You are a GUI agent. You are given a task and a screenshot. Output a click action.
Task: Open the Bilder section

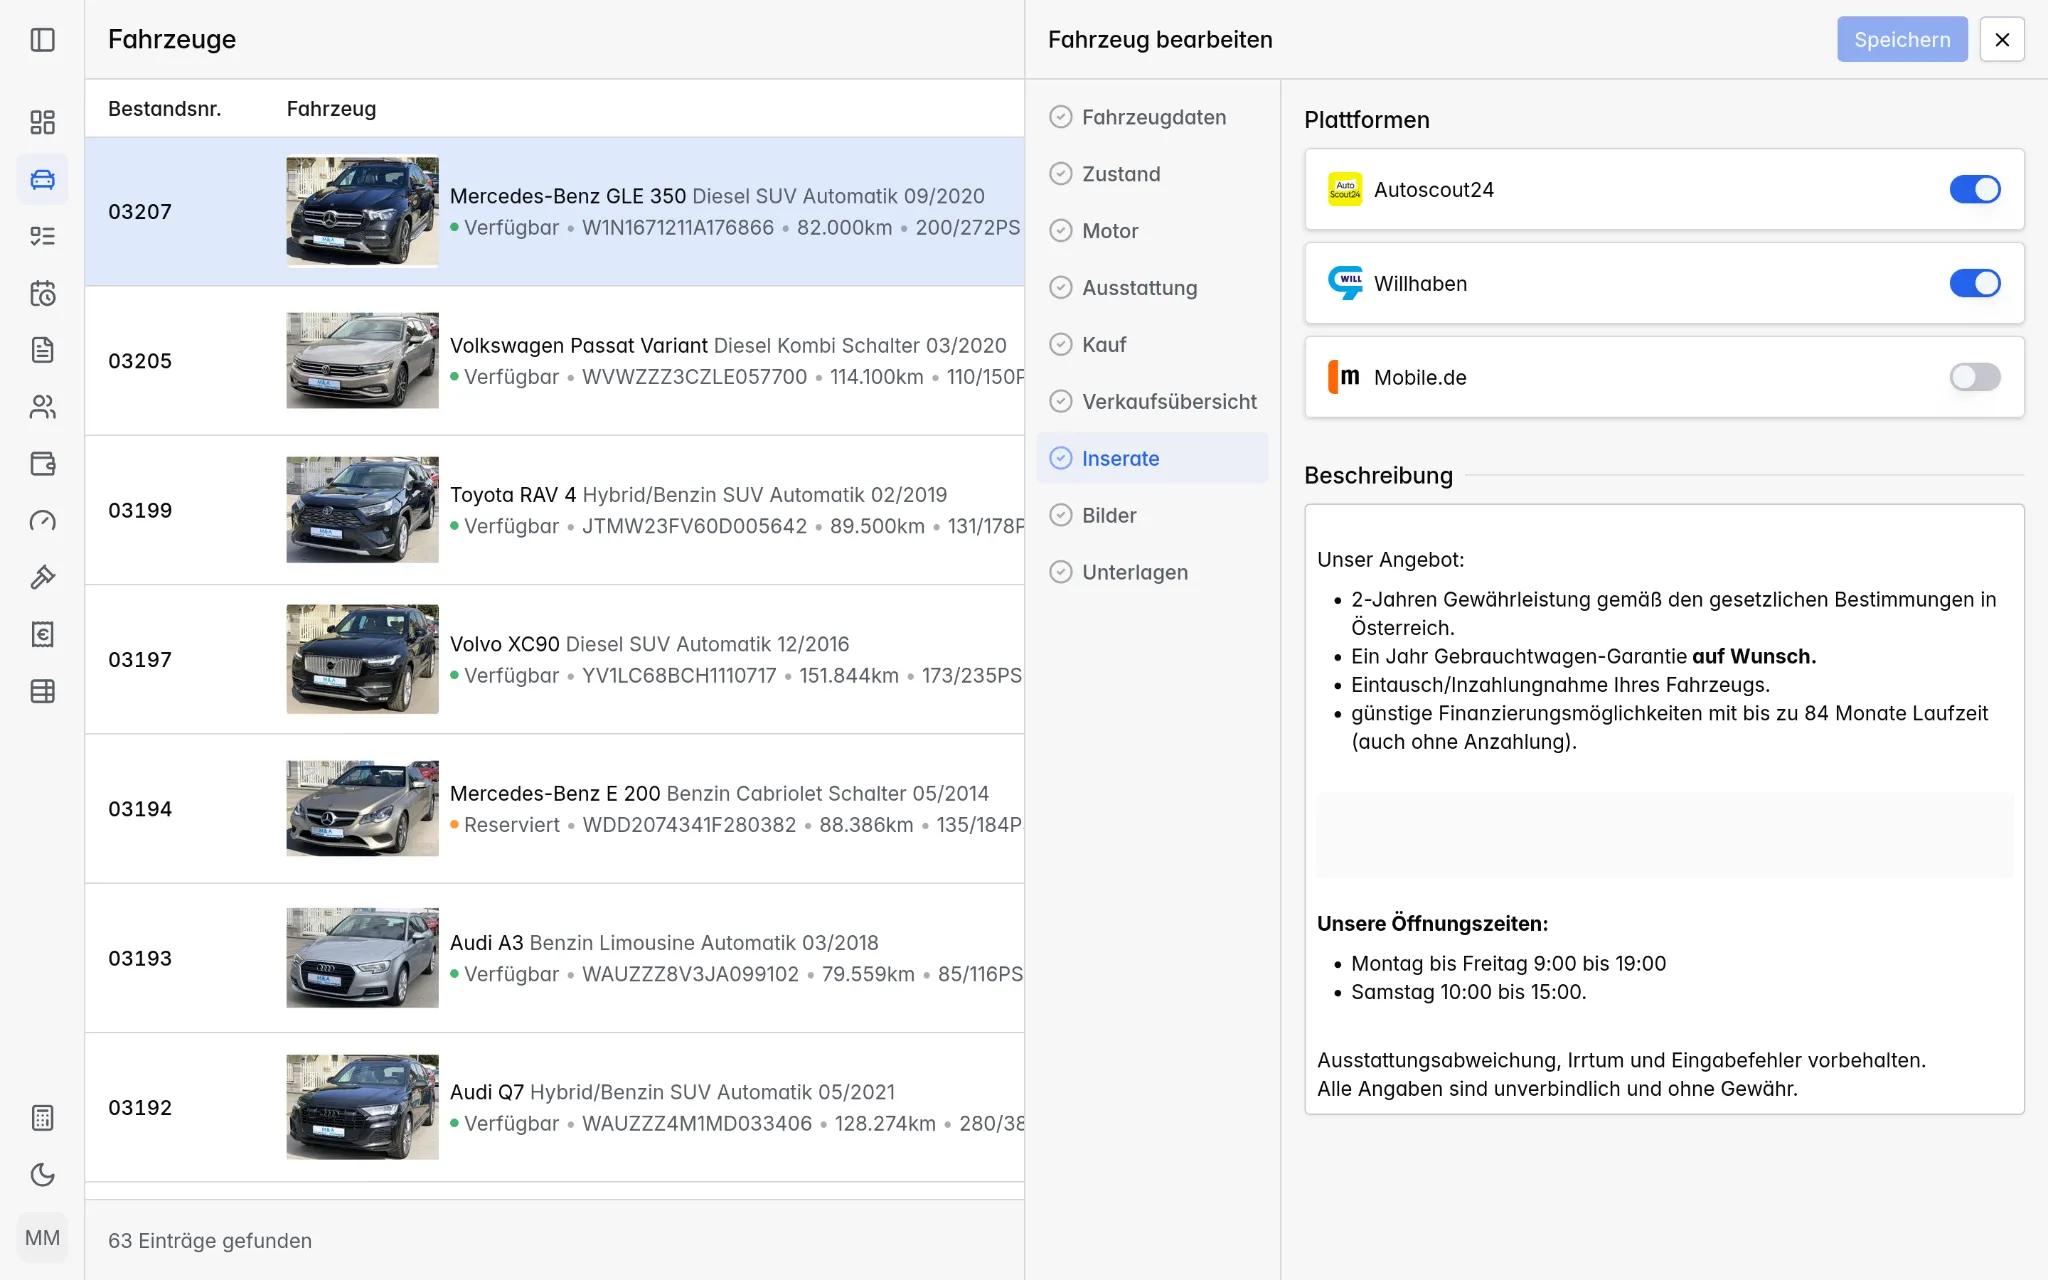pyautogui.click(x=1152, y=515)
